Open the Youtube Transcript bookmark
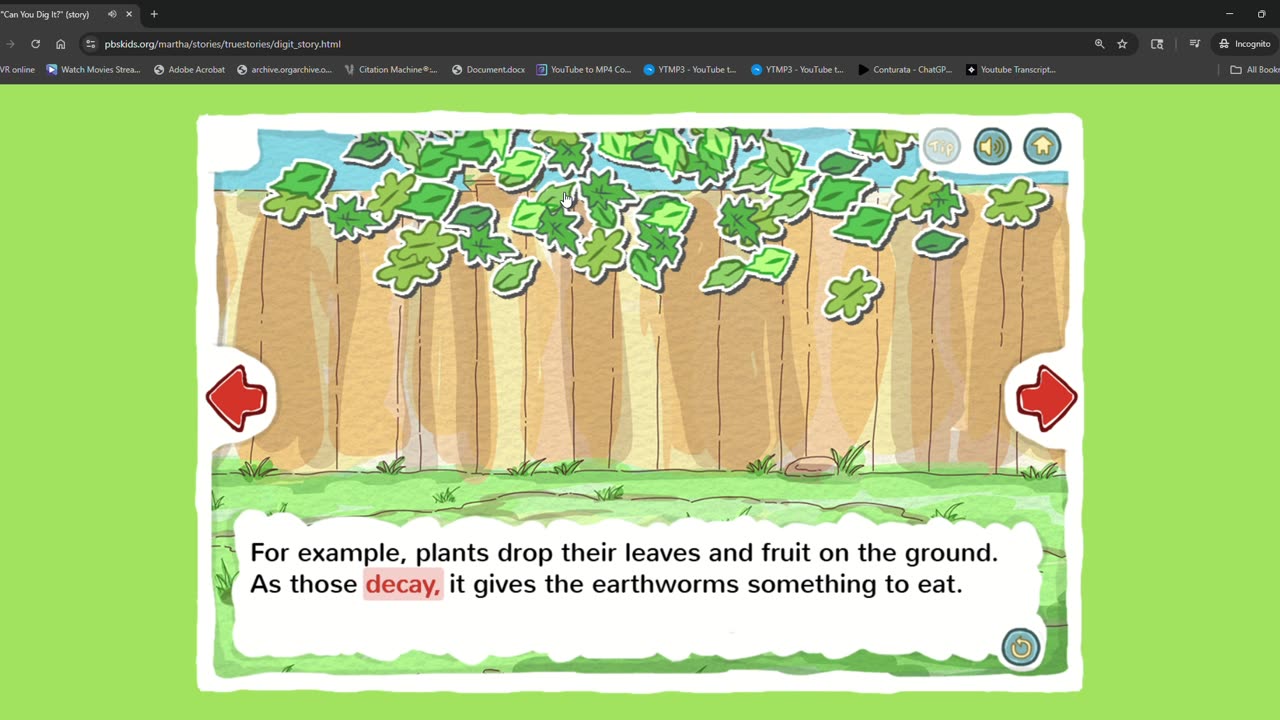Image resolution: width=1280 pixels, height=720 pixels. [x=1010, y=70]
